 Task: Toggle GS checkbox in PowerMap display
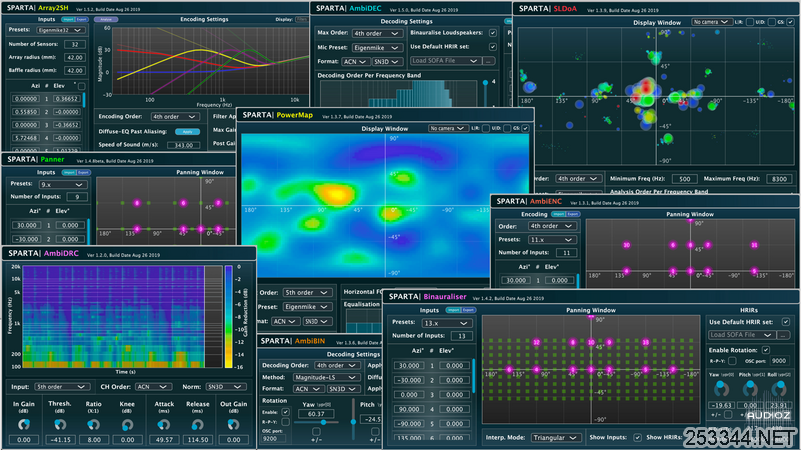525,128
